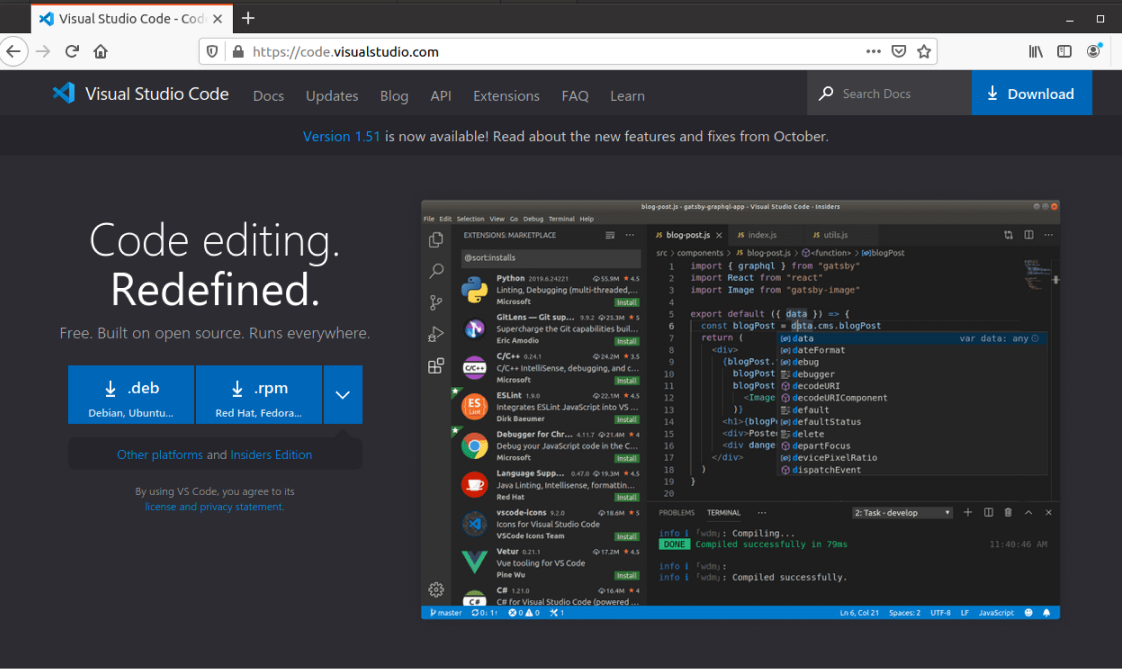Open the Extensions marketplace icon

tap(435, 365)
